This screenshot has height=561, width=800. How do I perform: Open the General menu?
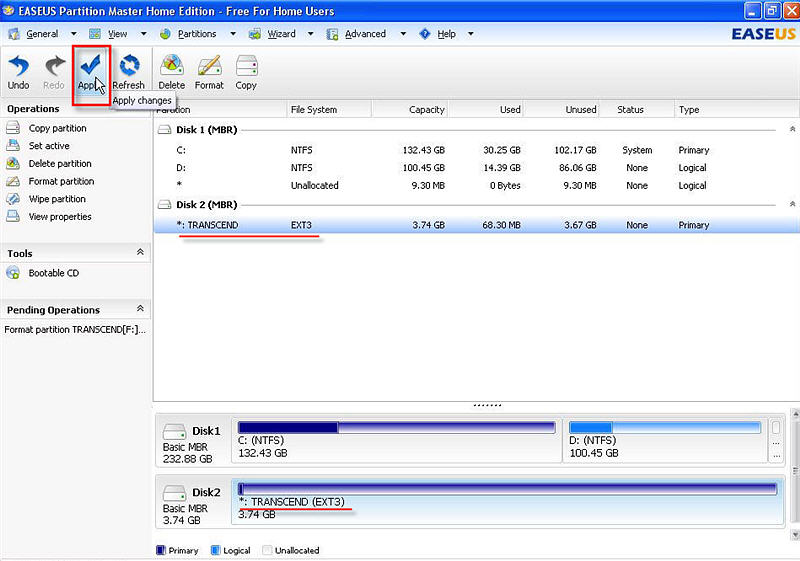[x=42, y=34]
